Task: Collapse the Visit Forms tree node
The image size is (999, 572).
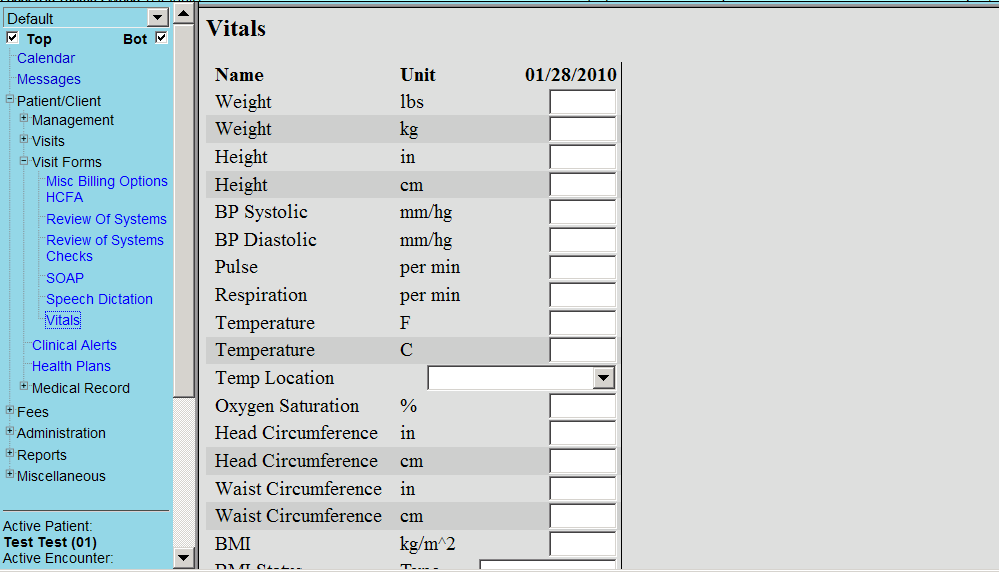Action: (24, 161)
